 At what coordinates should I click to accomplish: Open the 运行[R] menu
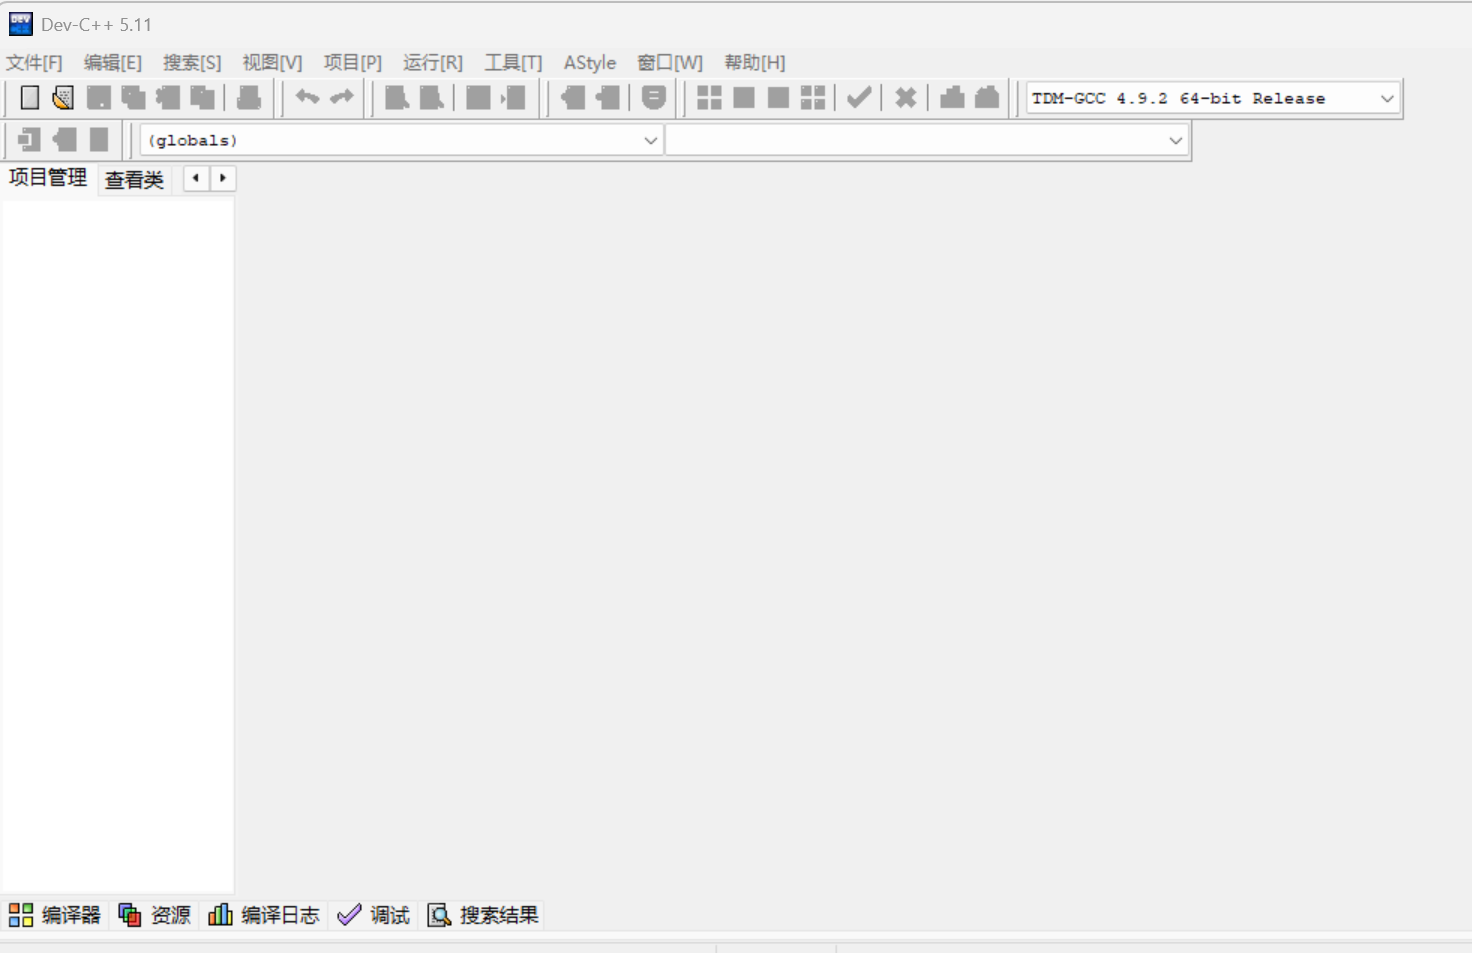click(x=433, y=63)
